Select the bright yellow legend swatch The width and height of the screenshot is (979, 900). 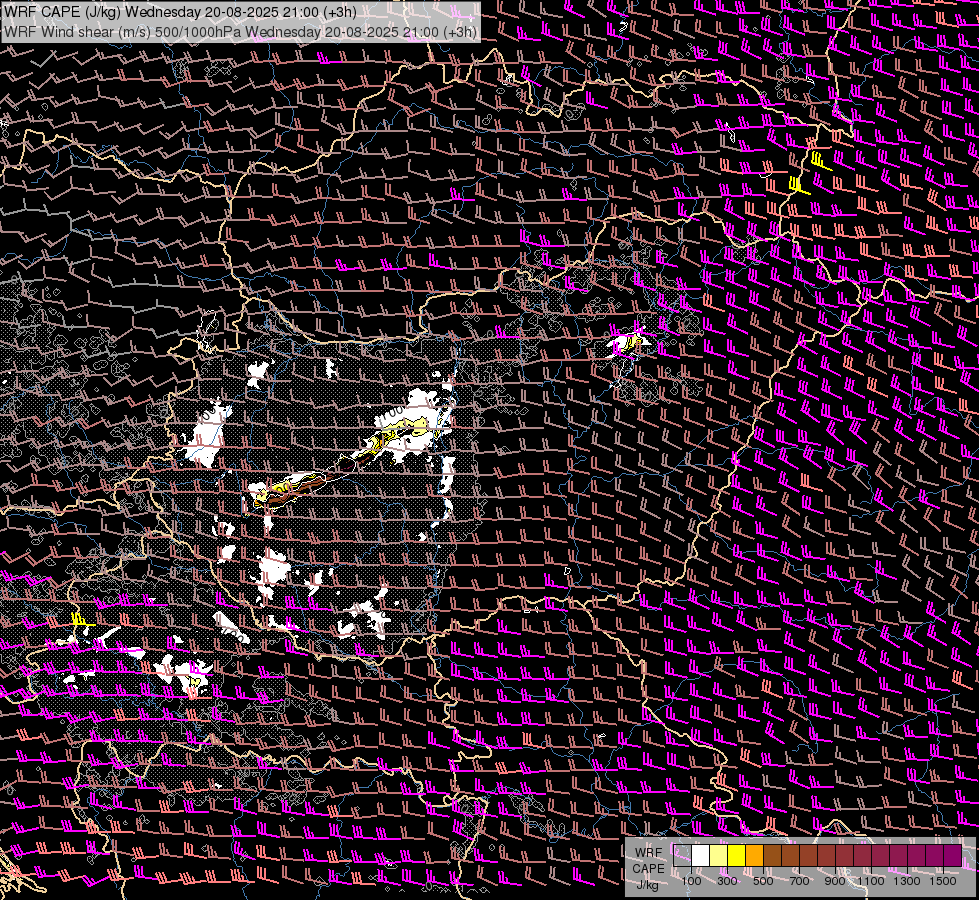coord(736,856)
